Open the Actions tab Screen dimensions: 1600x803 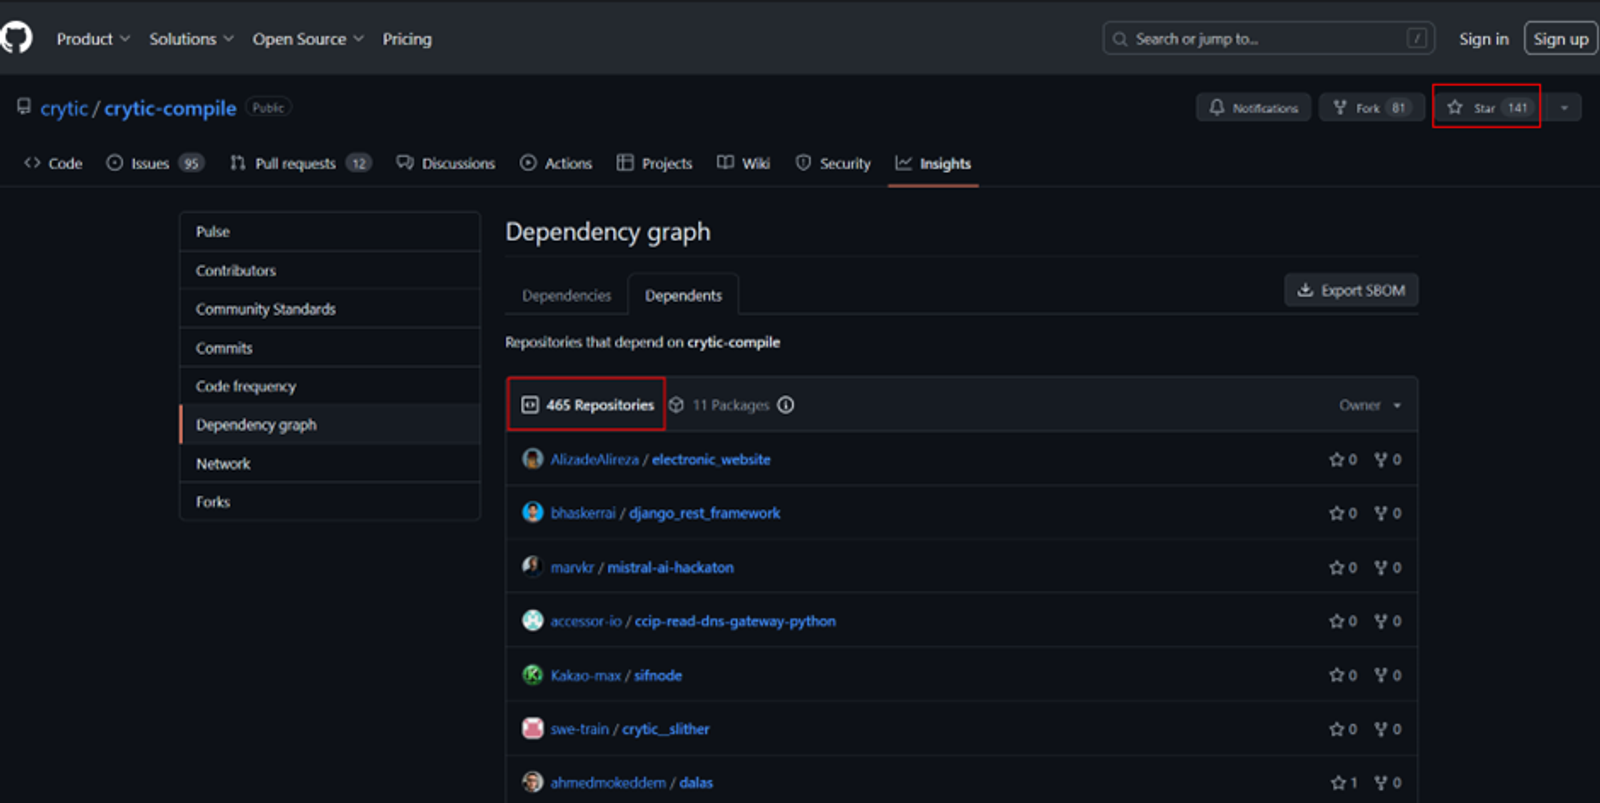click(x=556, y=163)
